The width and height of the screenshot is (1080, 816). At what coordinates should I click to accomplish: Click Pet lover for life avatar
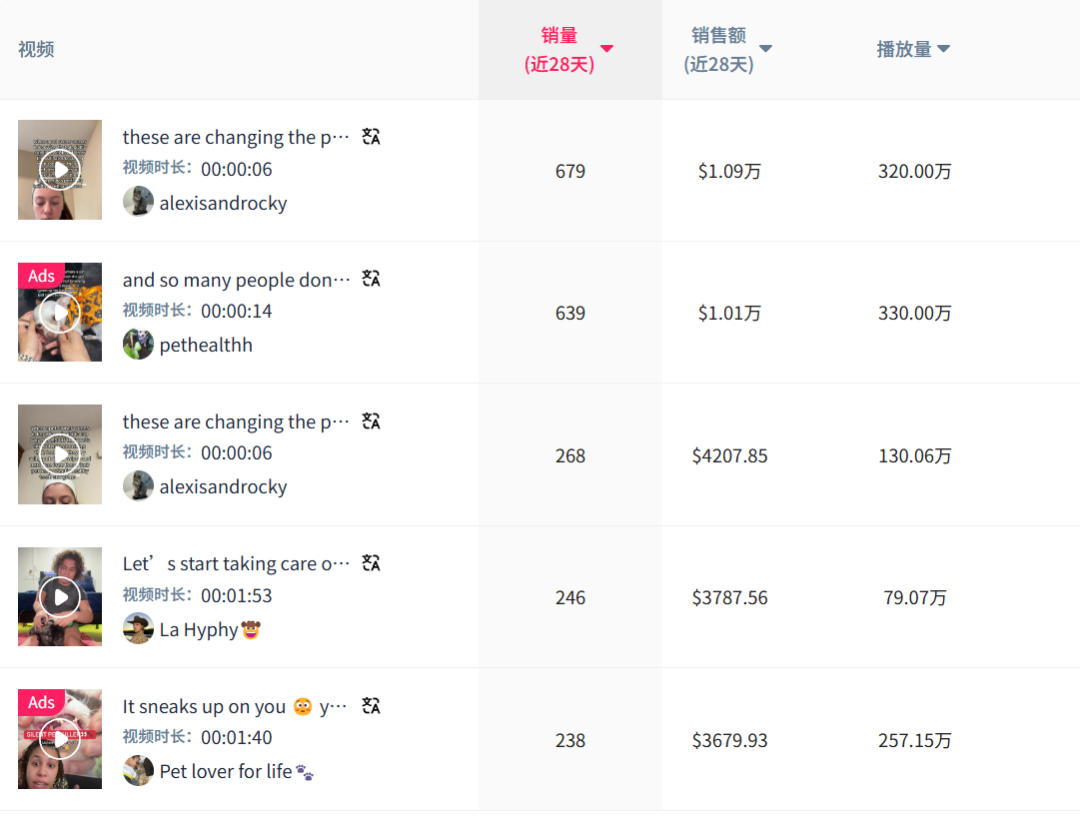[x=138, y=771]
